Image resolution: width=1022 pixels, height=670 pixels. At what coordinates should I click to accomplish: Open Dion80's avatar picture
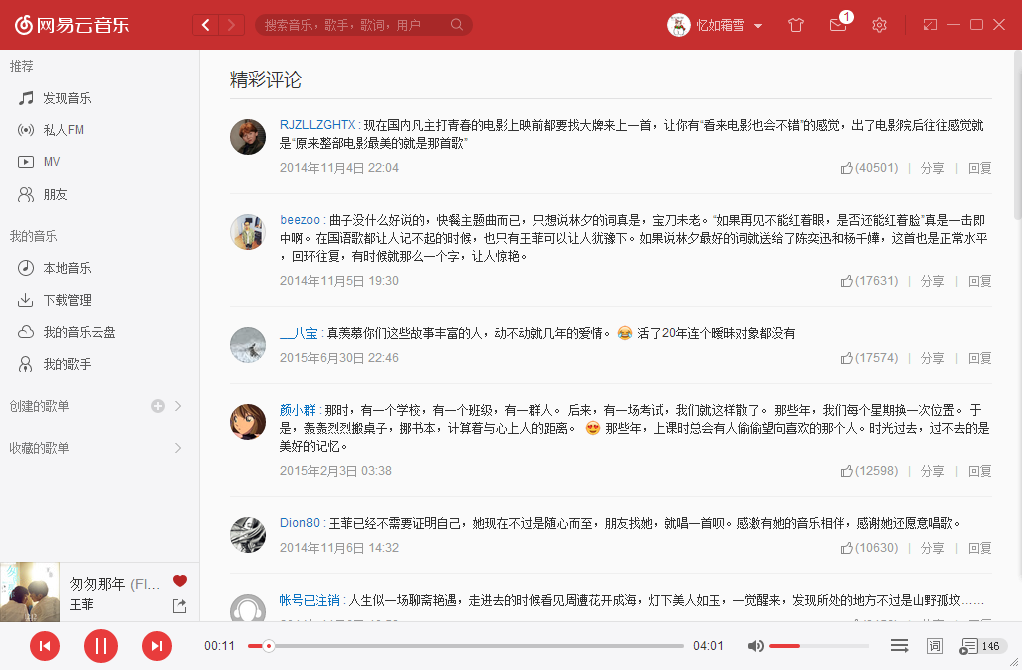tap(248, 534)
